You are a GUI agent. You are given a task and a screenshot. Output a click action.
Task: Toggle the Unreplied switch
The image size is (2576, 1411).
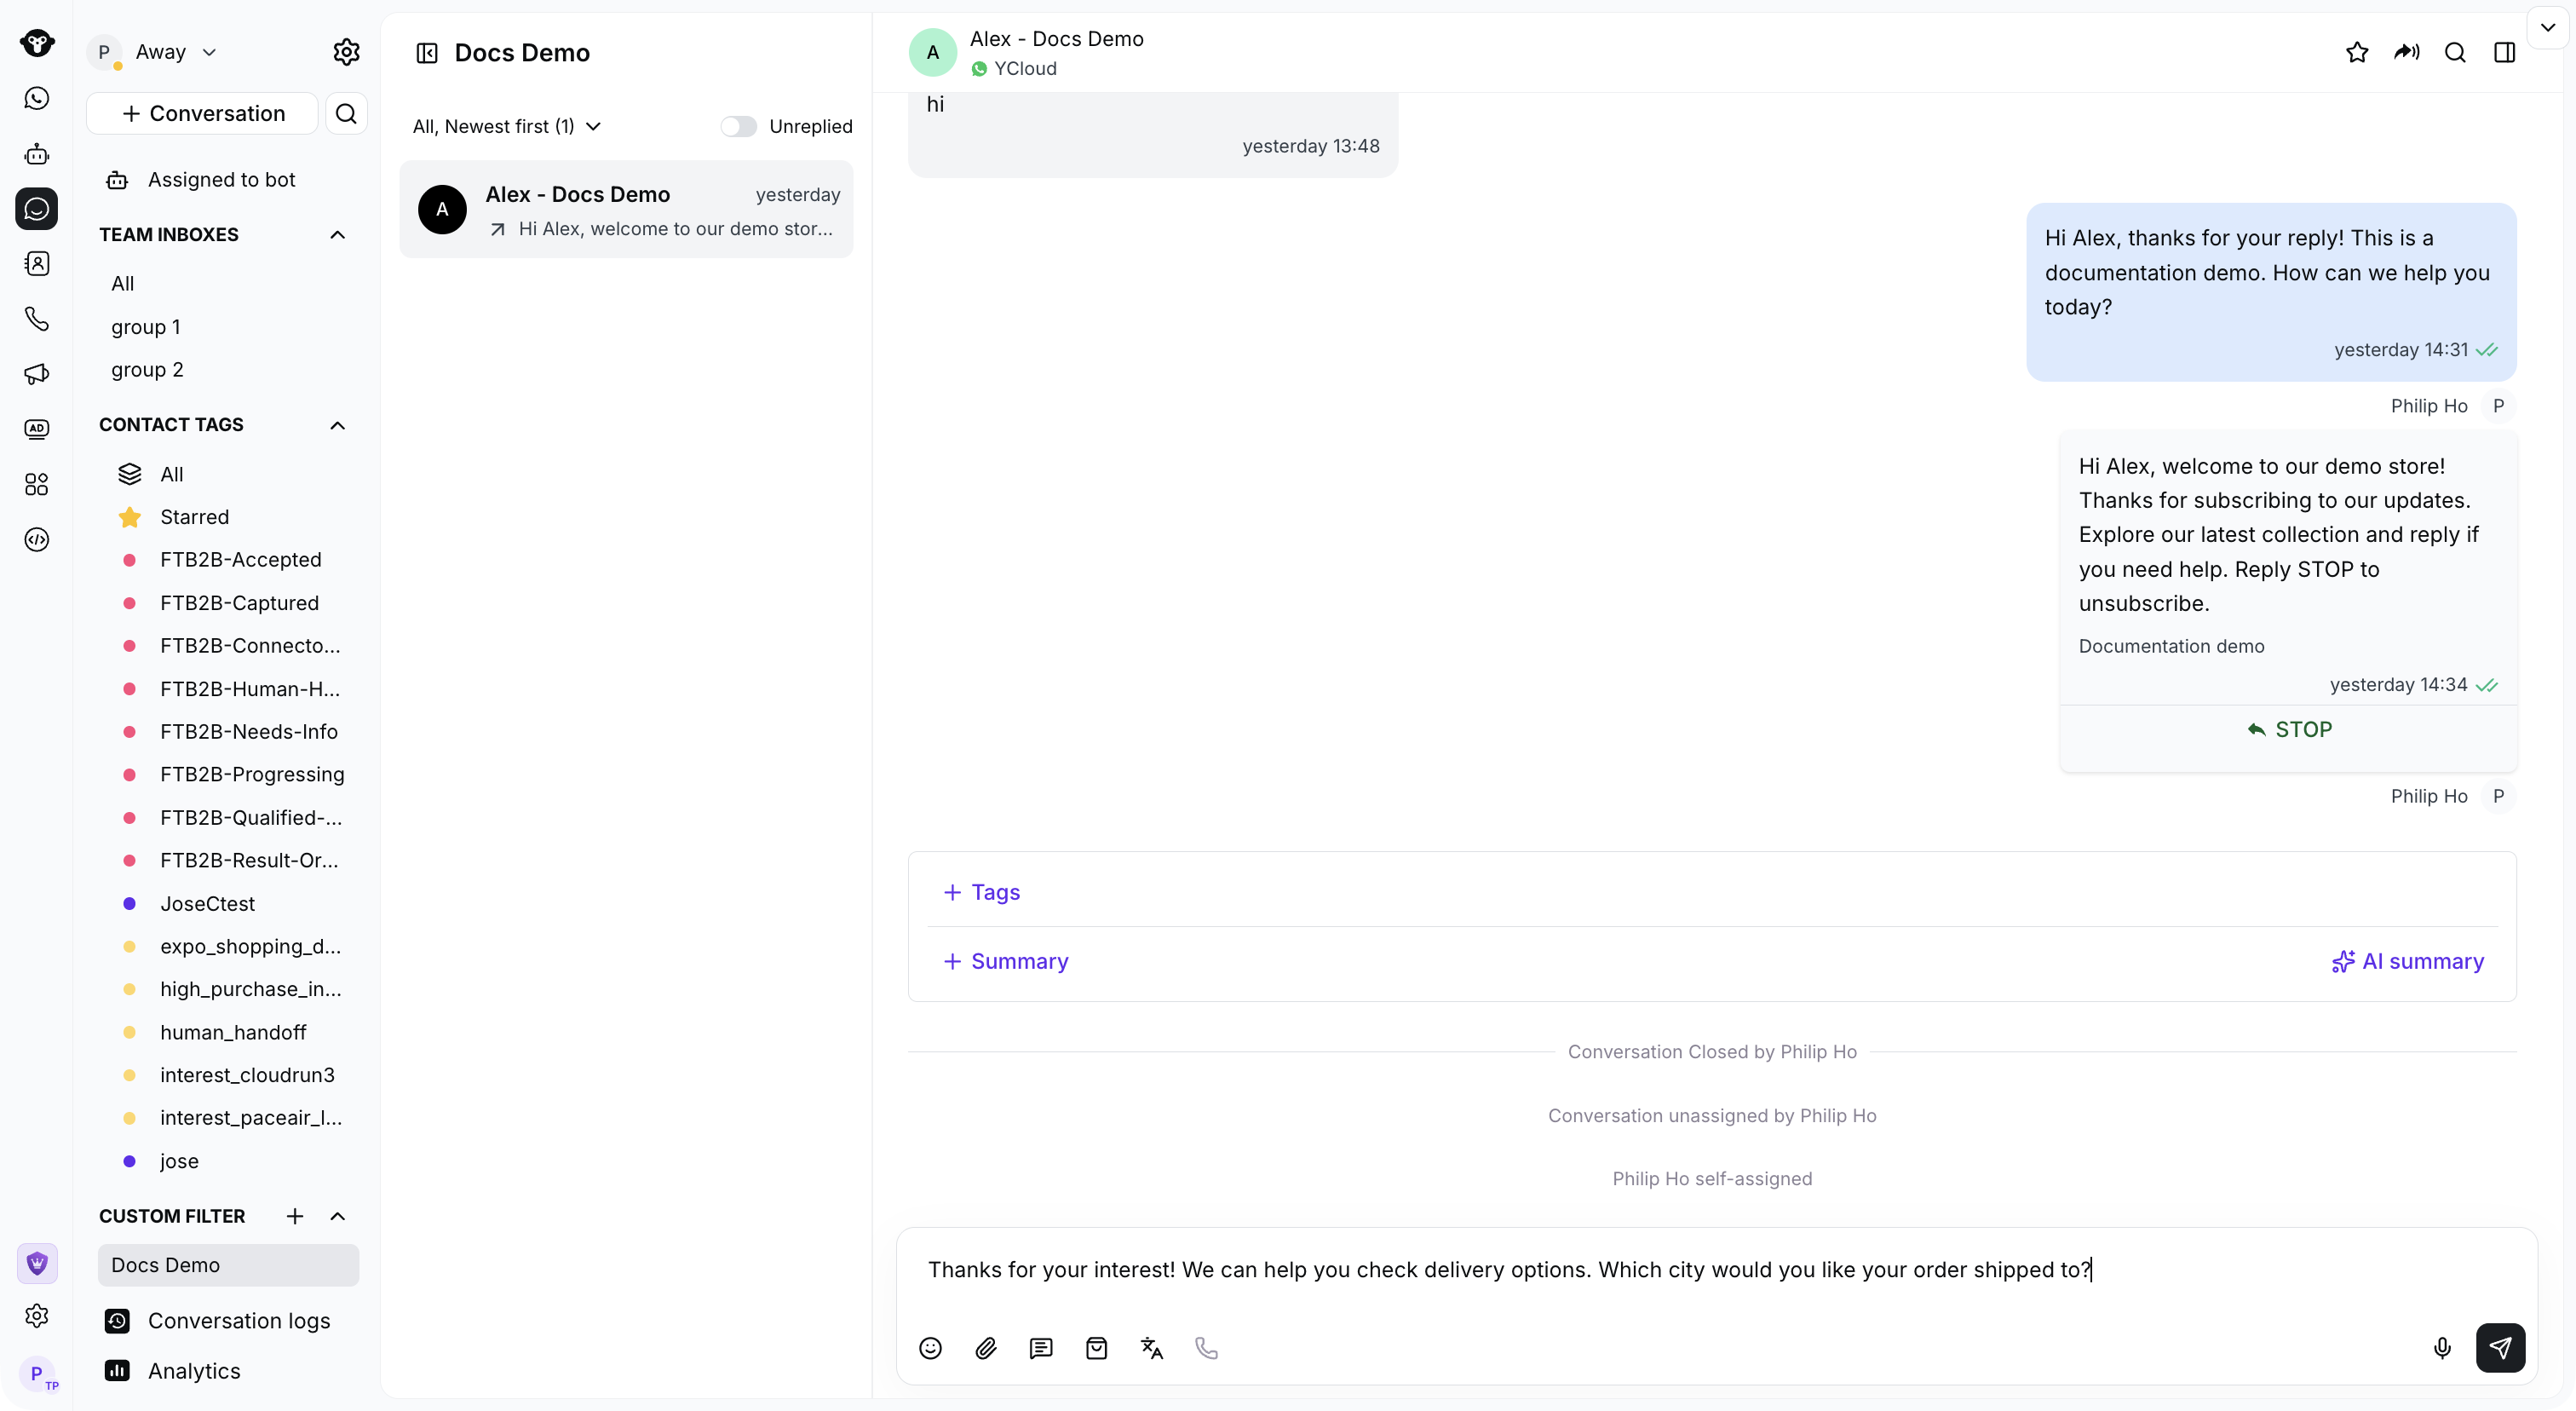739,126
